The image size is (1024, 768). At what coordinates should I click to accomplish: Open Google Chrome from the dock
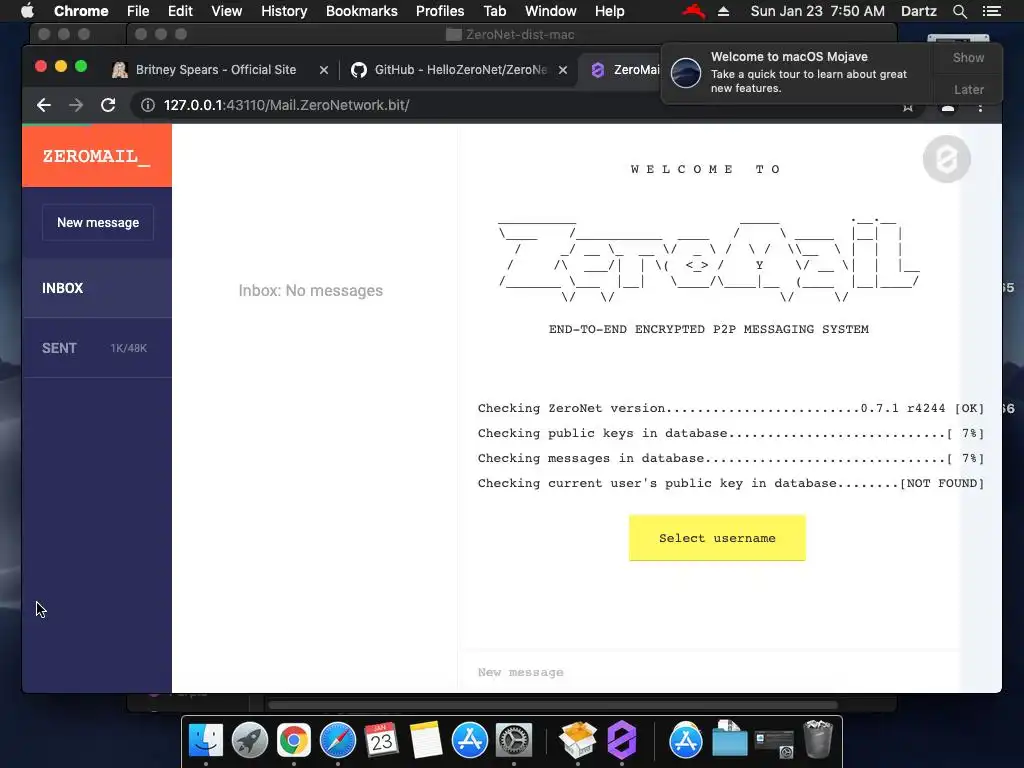click(293, 741)
